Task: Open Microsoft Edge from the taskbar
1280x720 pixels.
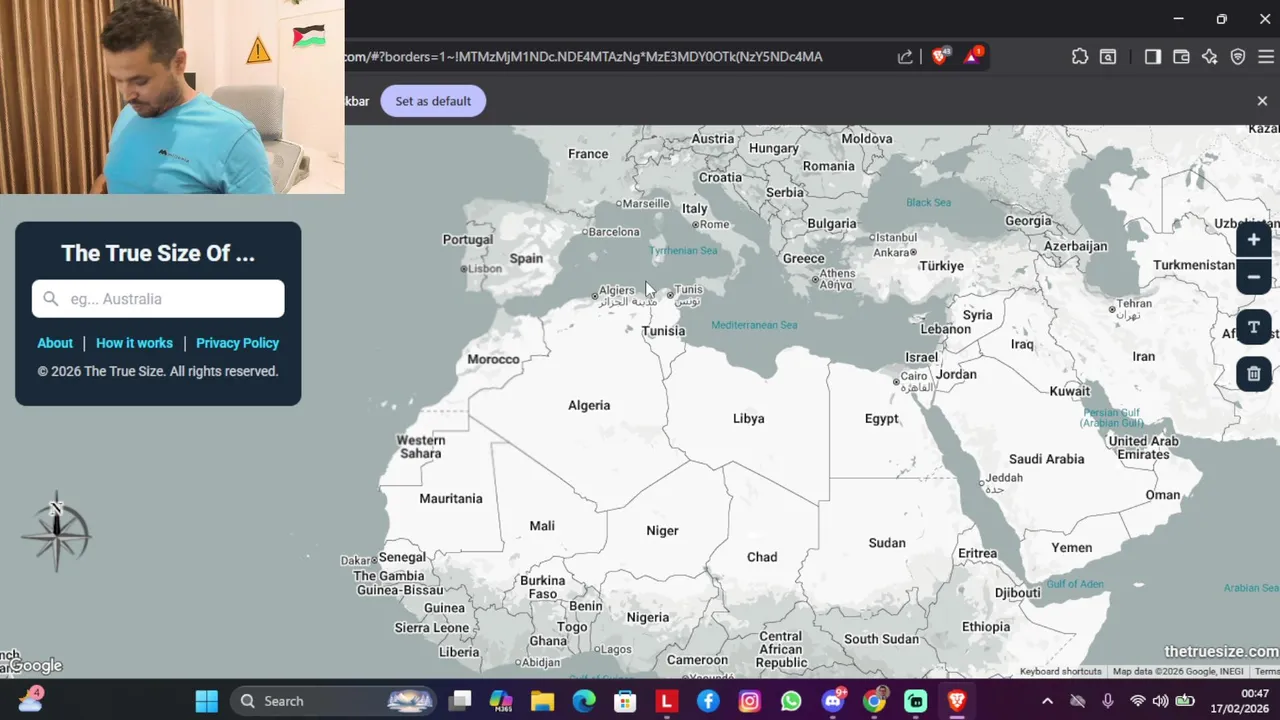Action: 584,701
